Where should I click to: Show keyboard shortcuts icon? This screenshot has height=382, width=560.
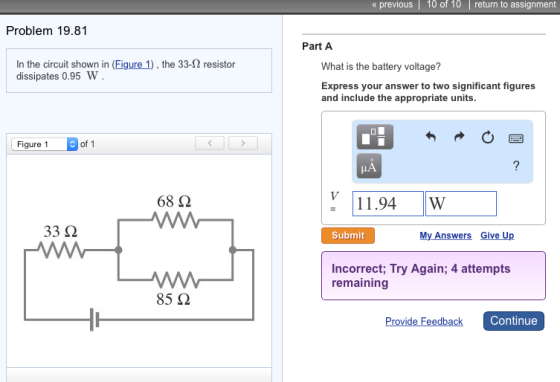coord(516,138)
